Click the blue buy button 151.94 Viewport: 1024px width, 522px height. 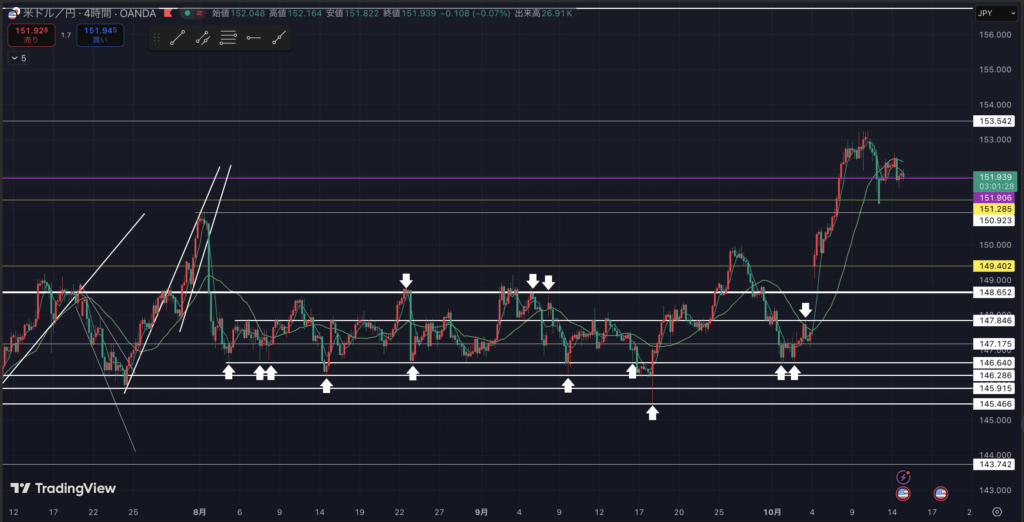click(x=101, y=35)
